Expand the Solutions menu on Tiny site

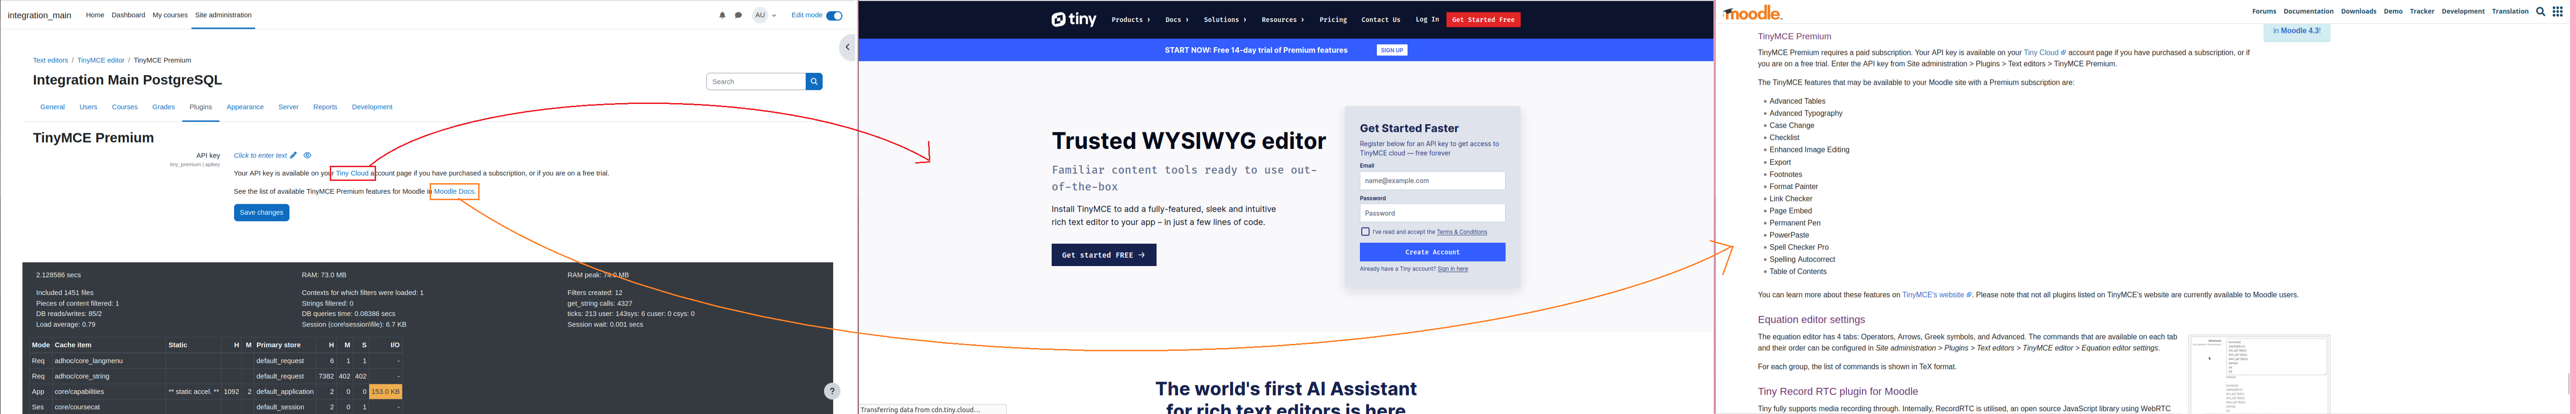pos(1225,20)
